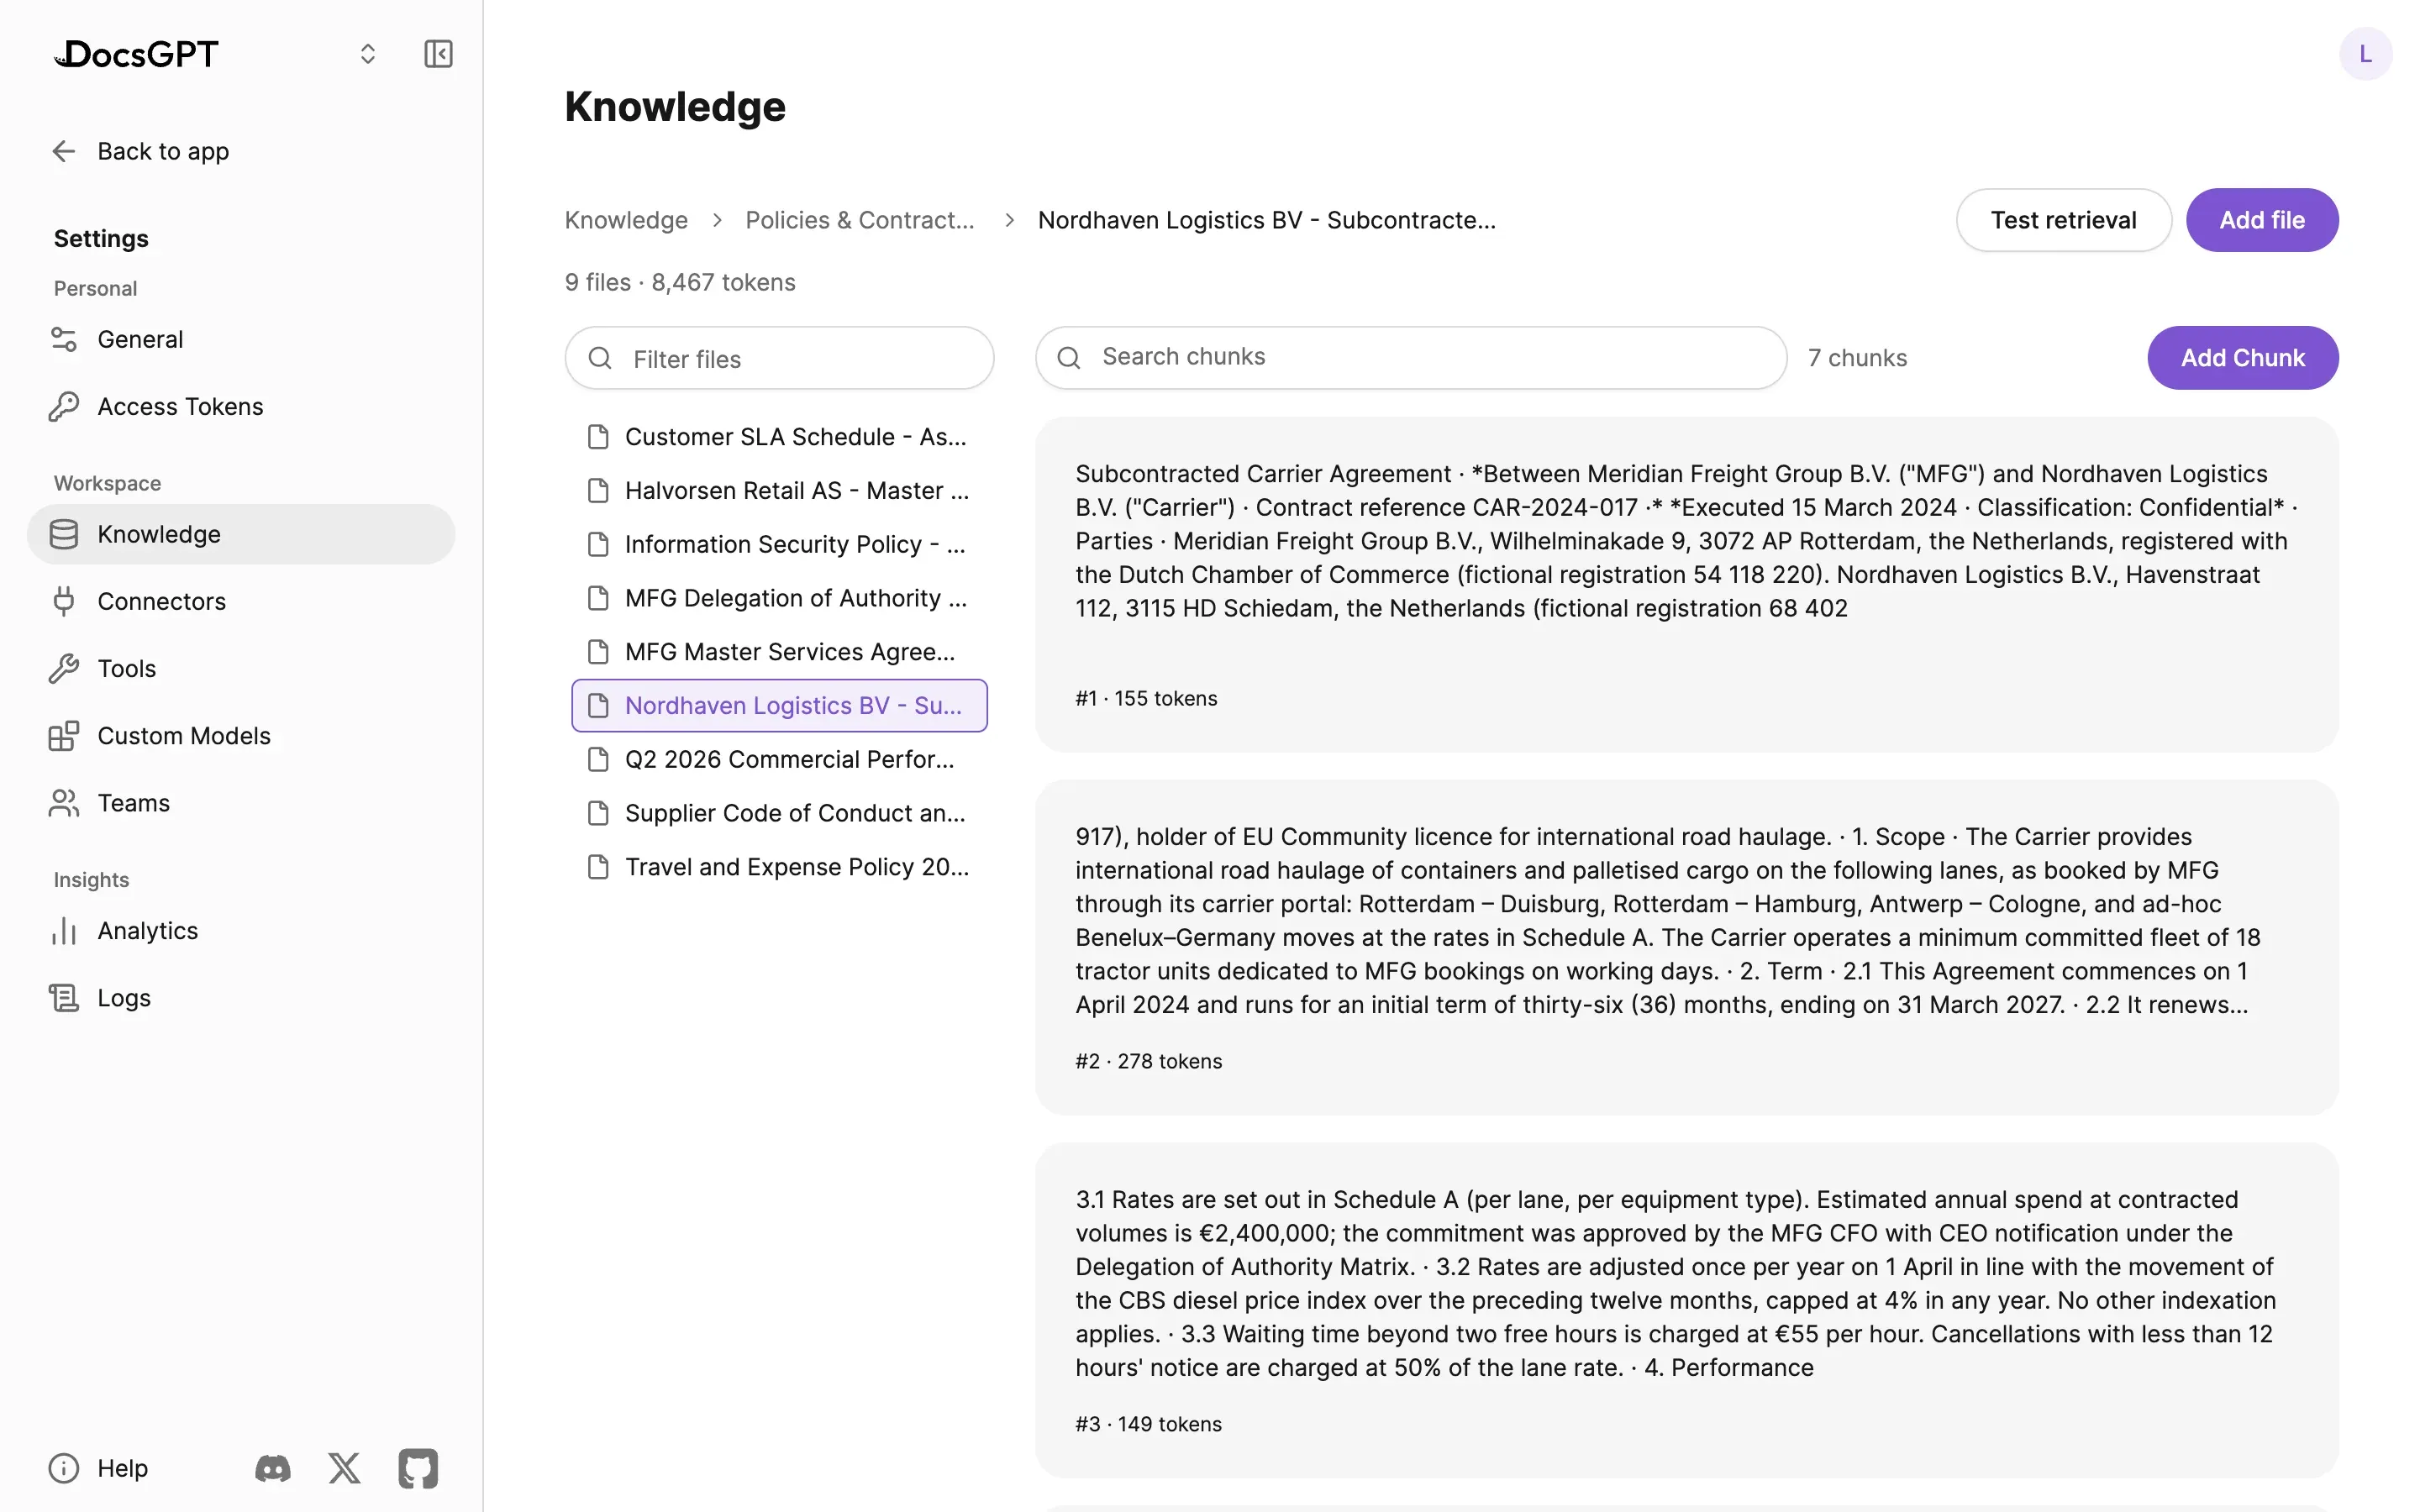
Task: Click the DocsGPT logo
Action: [x=136, y=54]
